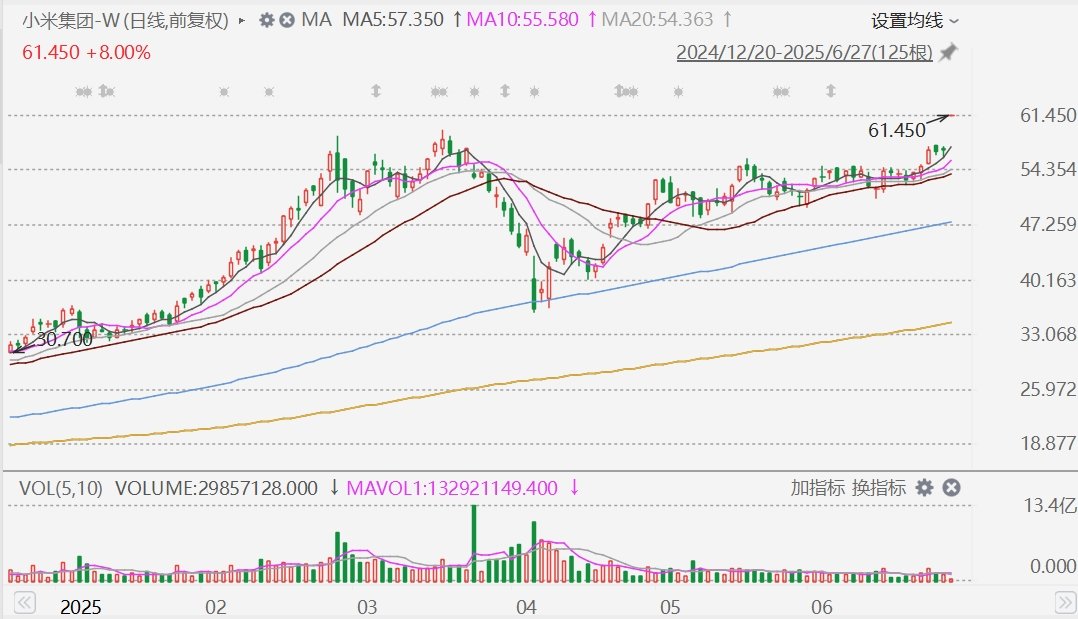Select the 小米集团-W (日线,前复权) title
This screenshot has width=1078, height=619.
click(x=125, y=21)
